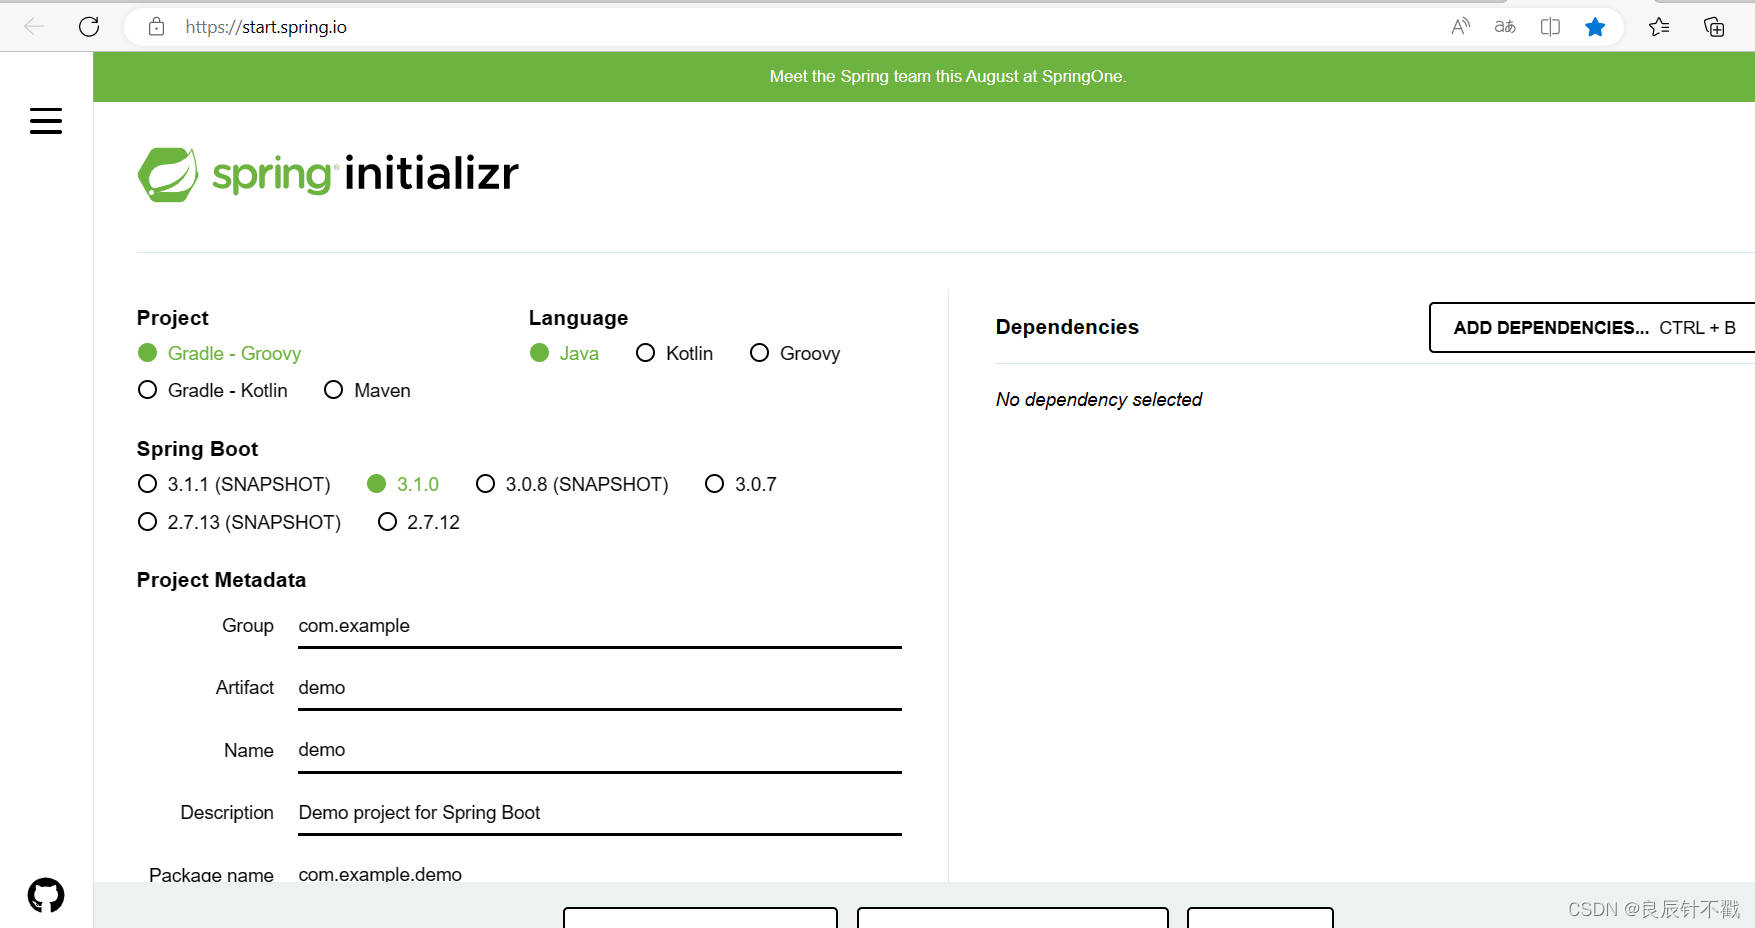Image resolution: width=1755 pixels, height=928 pixels.
Task: Click the Add Dependencies button
Action: coord(1594,327)
